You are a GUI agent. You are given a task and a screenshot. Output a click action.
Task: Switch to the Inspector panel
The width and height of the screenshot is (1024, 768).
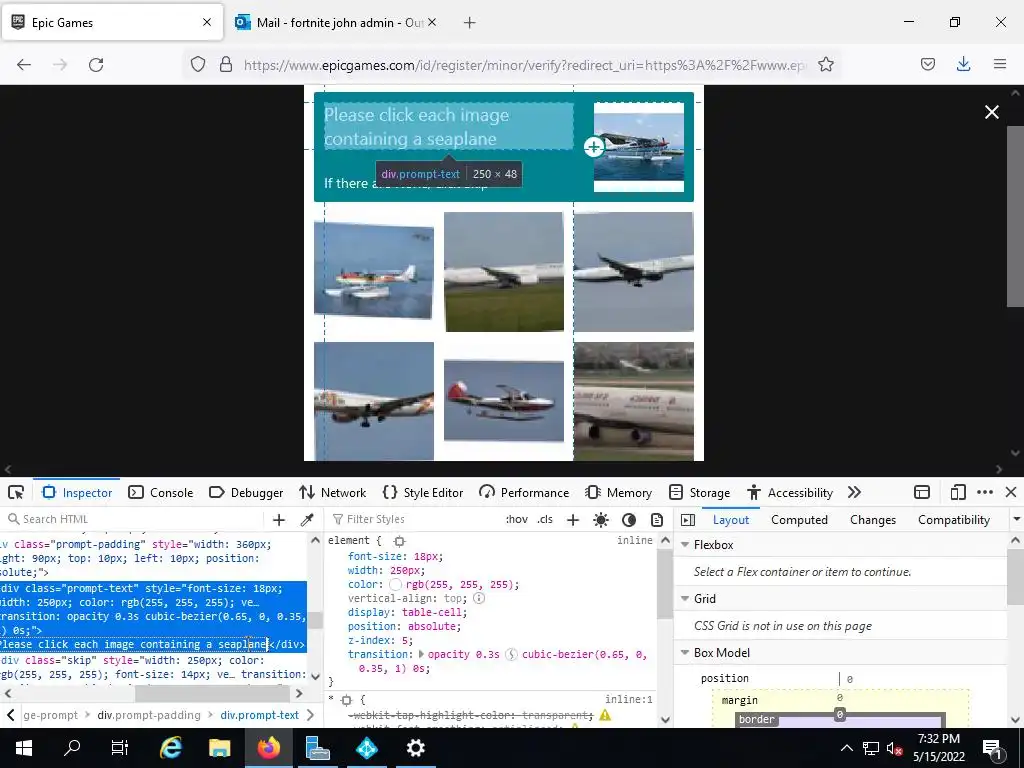pyautogui.click(x=78, y=492)
